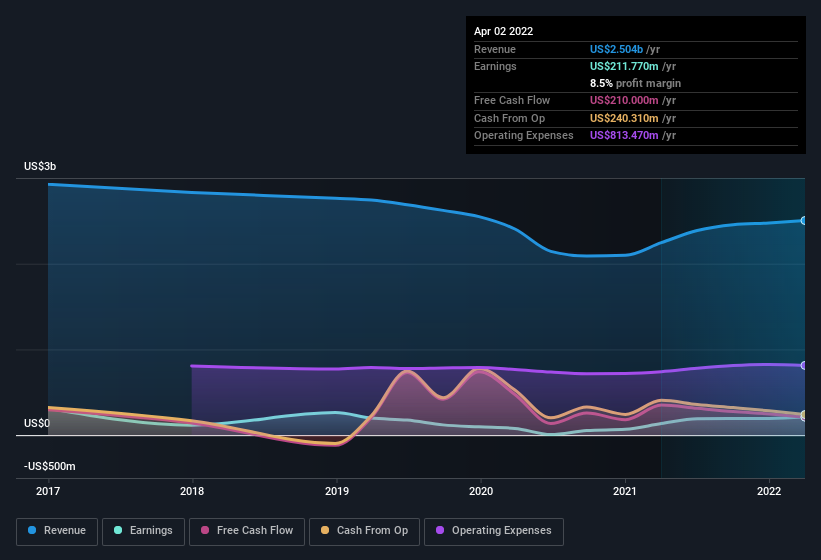Click the Operating Expenses tooltip label
This screenshot has height=560, width=821.
click(x=524, y=136)
